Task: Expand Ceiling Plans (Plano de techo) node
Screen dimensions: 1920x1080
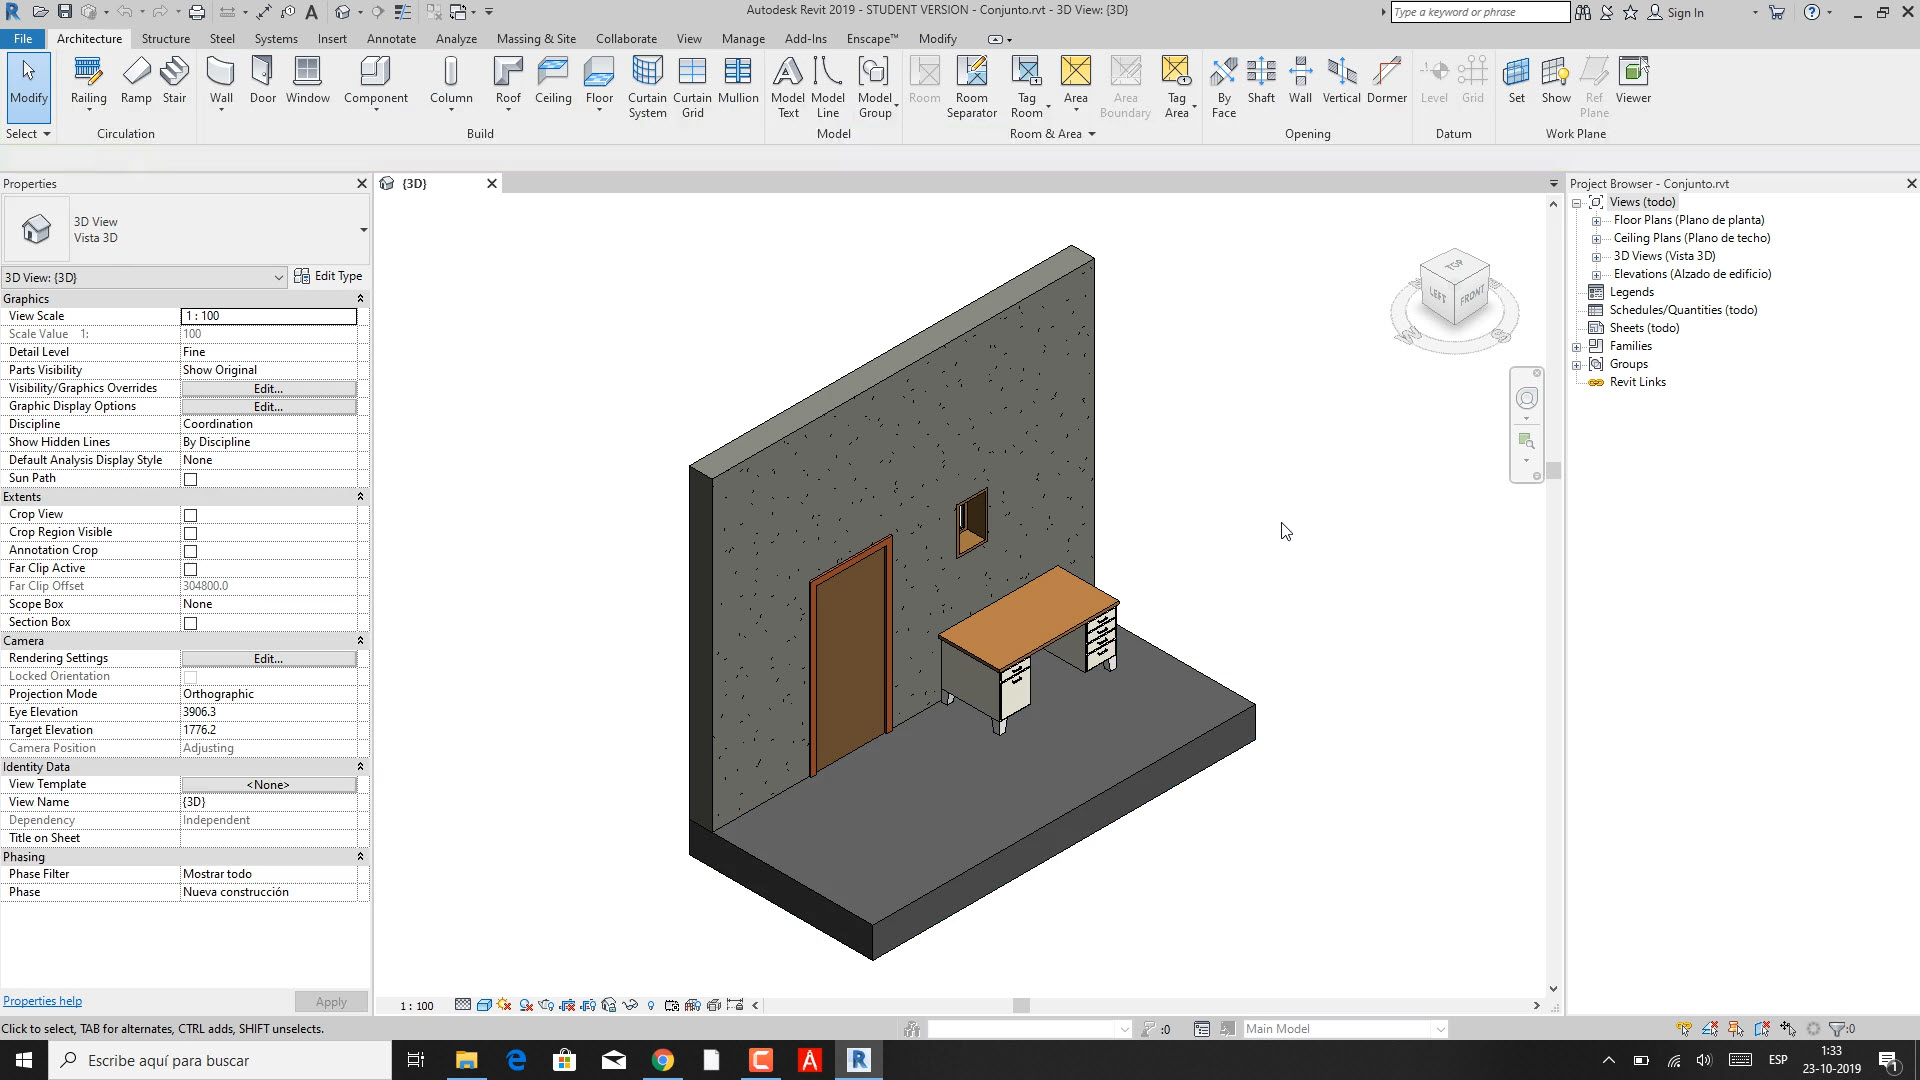Action: 1596,239
